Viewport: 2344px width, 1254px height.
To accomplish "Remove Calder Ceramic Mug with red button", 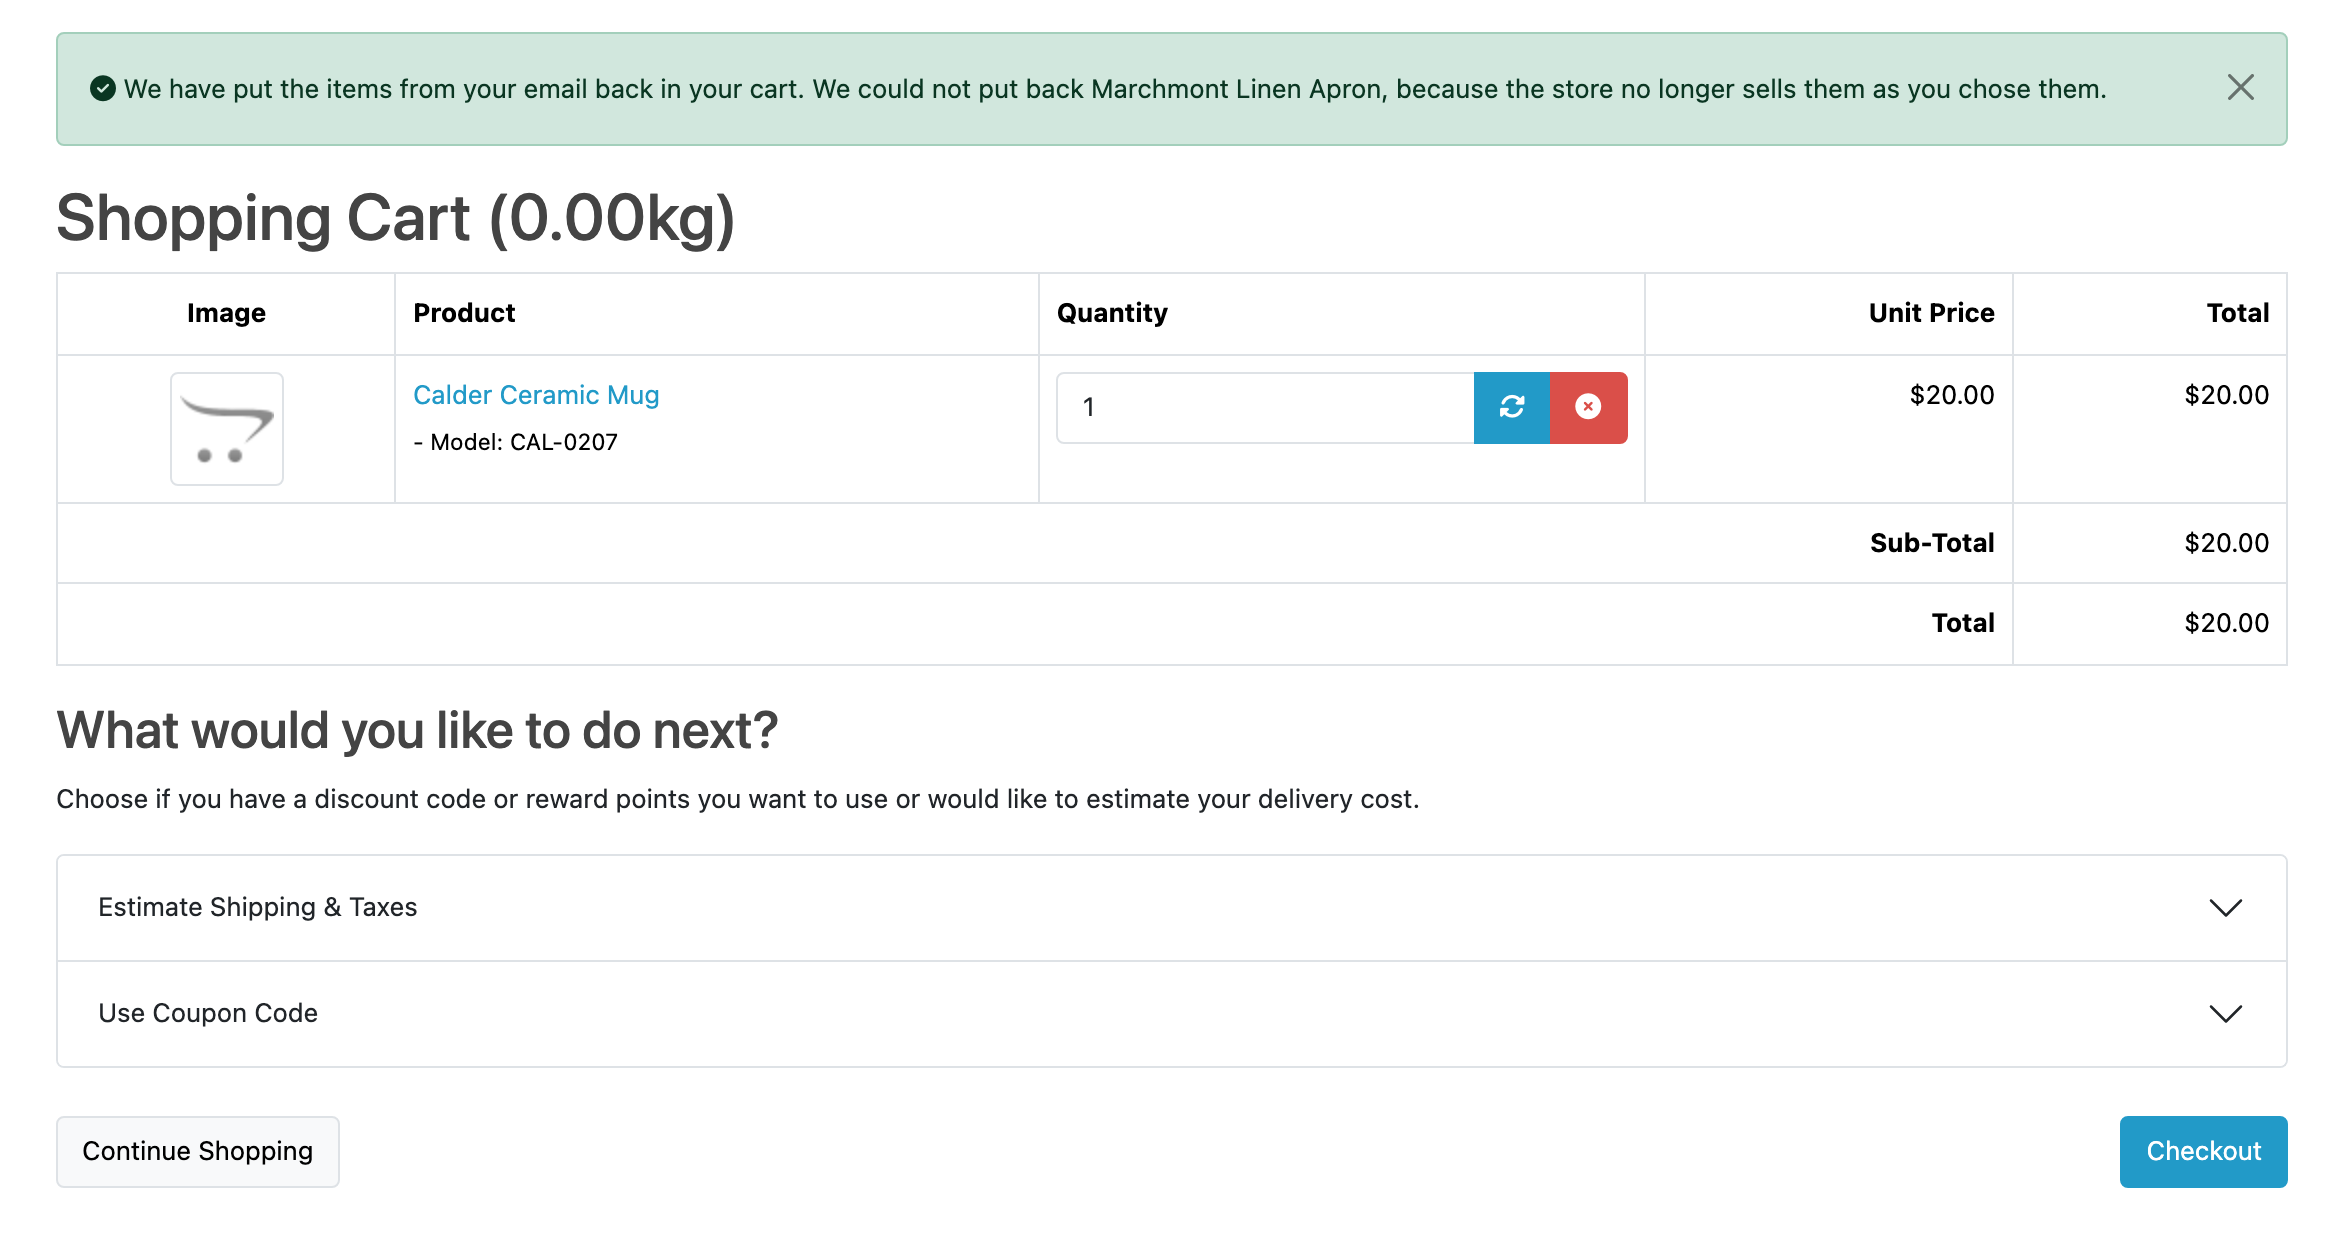I will point(1588,407).
